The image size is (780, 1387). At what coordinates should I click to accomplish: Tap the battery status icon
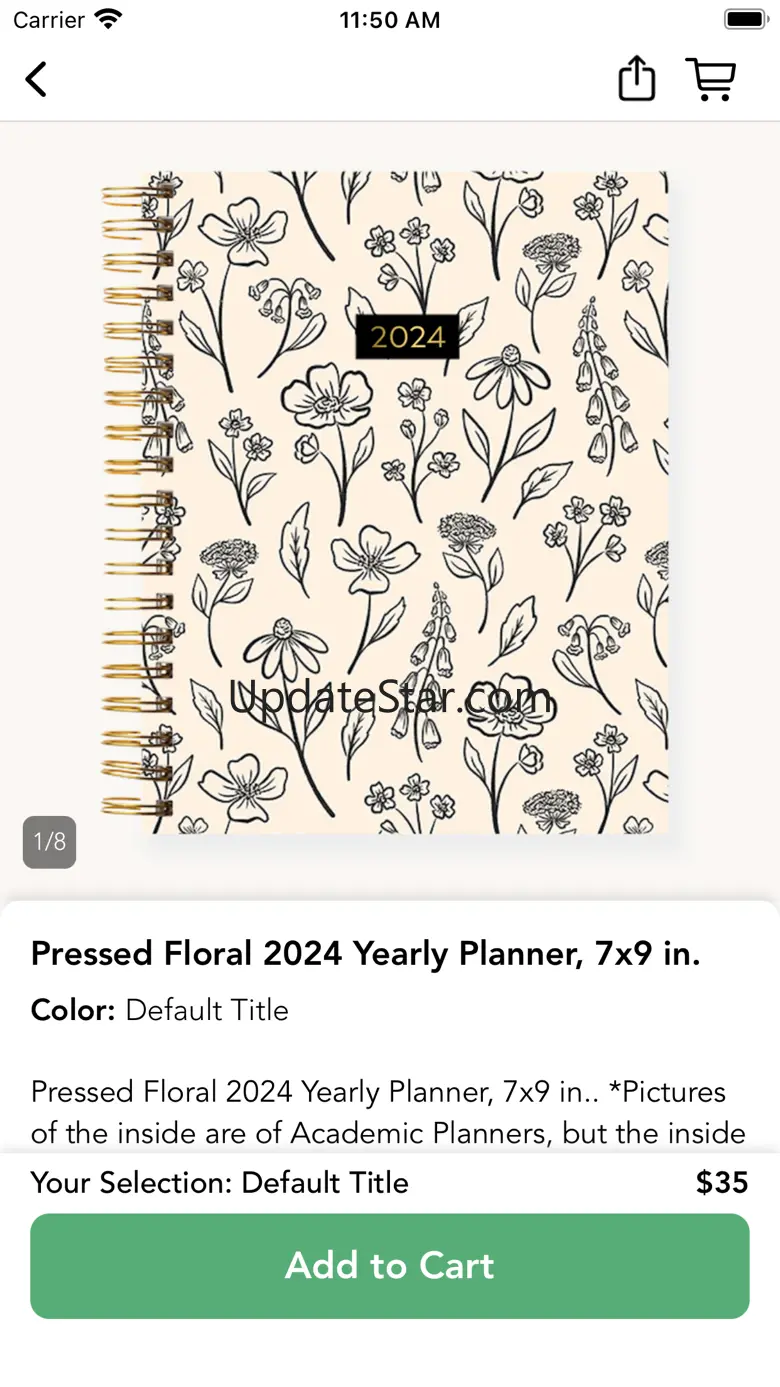pos(745,19)
